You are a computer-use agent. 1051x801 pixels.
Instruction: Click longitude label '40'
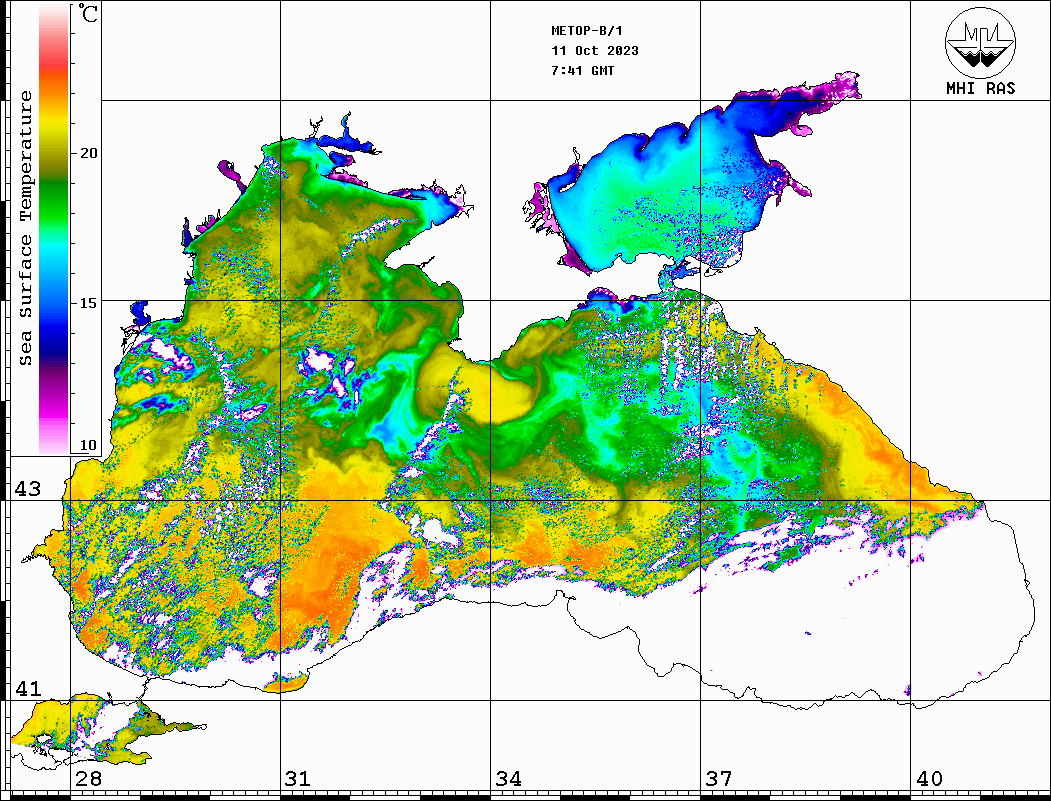pos(929,779)
